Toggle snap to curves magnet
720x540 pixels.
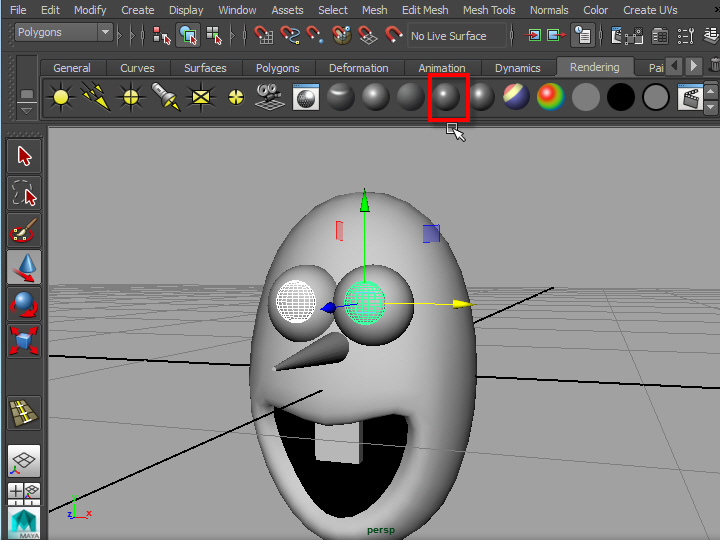point(290,36)
